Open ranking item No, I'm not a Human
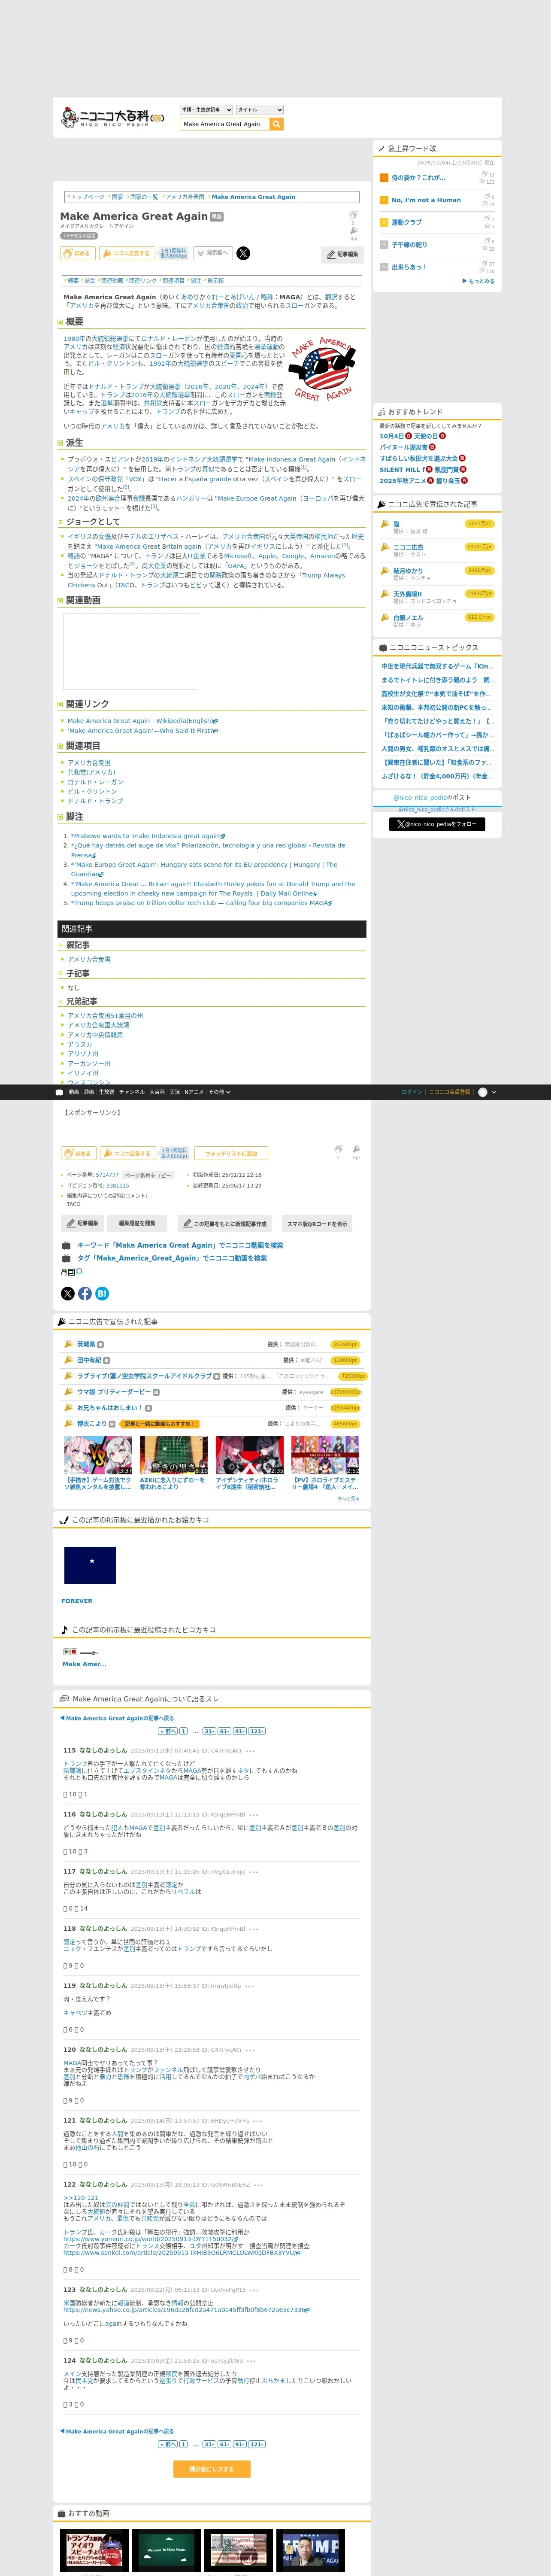Viewport: 551px width, 2576px height. [x=426, y=200]
